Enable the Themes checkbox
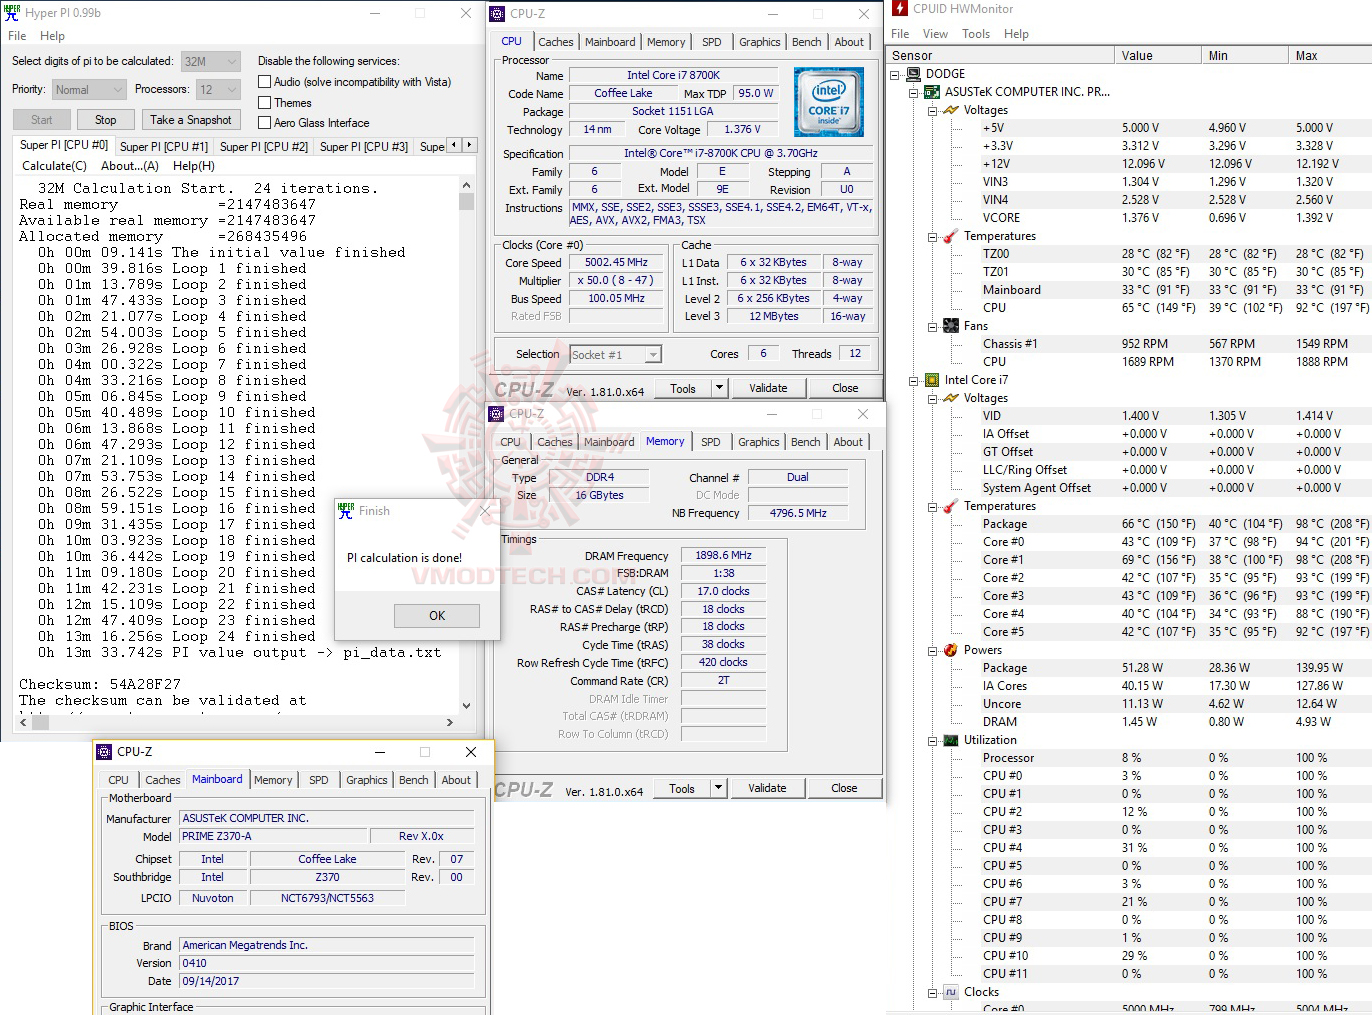The width and height of the screenshot is (1372, 1015). click(x=264, y=102)
